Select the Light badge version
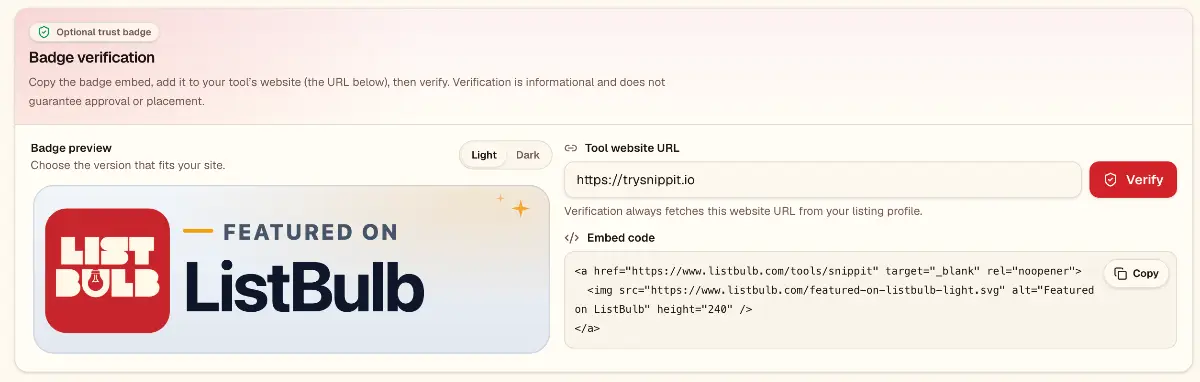Image resolution: width=1200 pixels, height=382 pixels. tap(484, 155)
